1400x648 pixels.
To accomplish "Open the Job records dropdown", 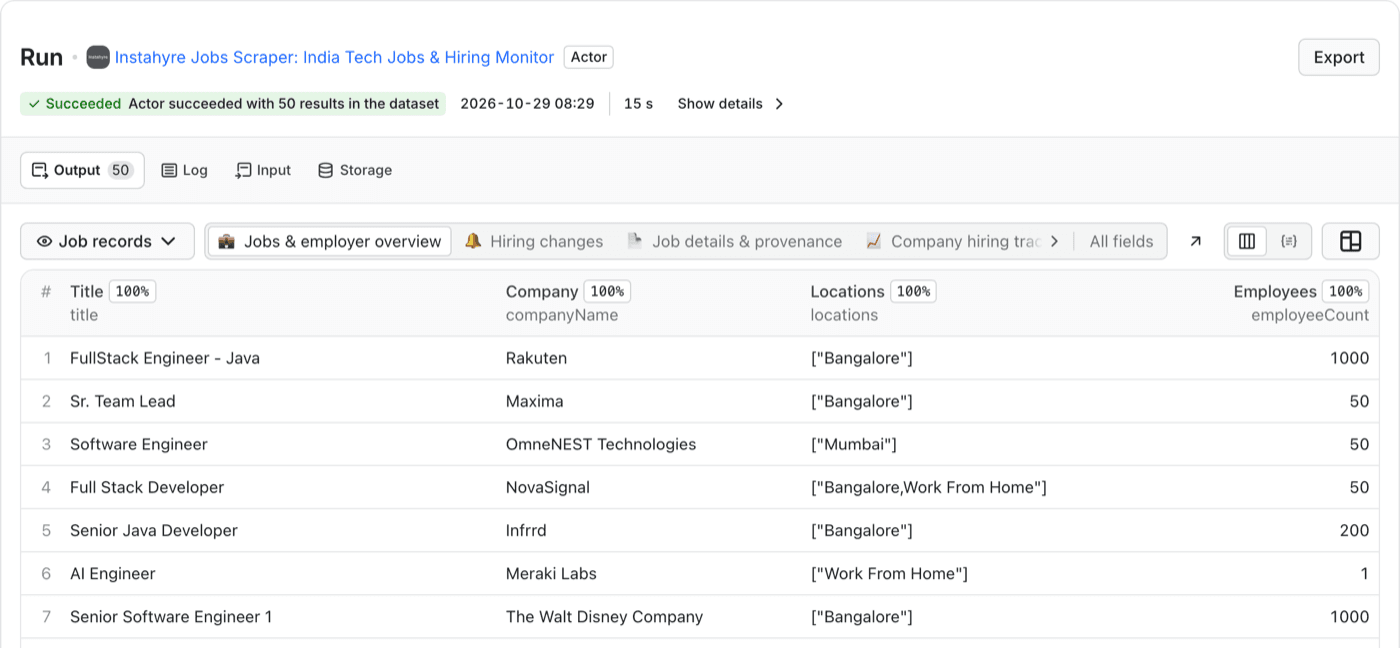I will tap(107, 241).
